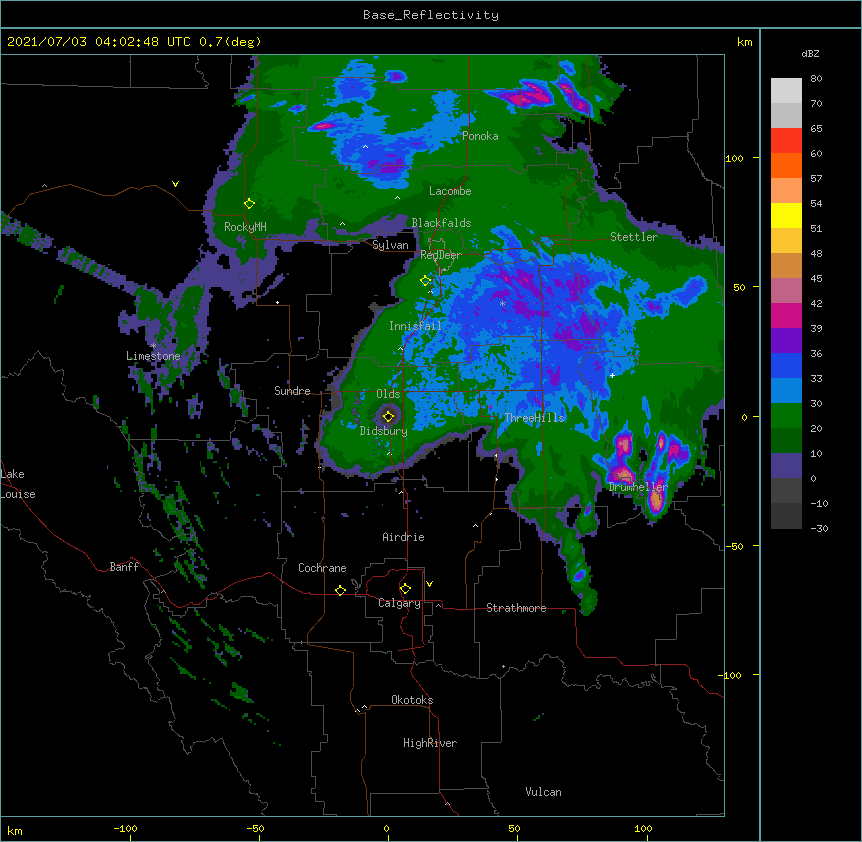This screenshot has height=842, width=862.
Task: Click the RockyMH label
Action: [245, 227]
